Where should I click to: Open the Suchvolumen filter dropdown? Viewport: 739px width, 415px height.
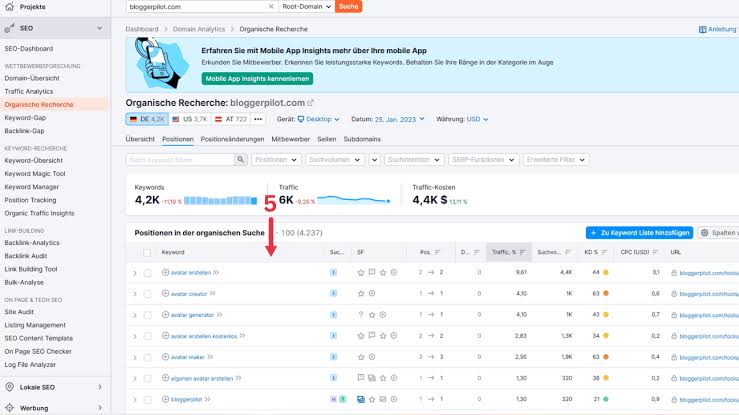click(x=335, y=160)
